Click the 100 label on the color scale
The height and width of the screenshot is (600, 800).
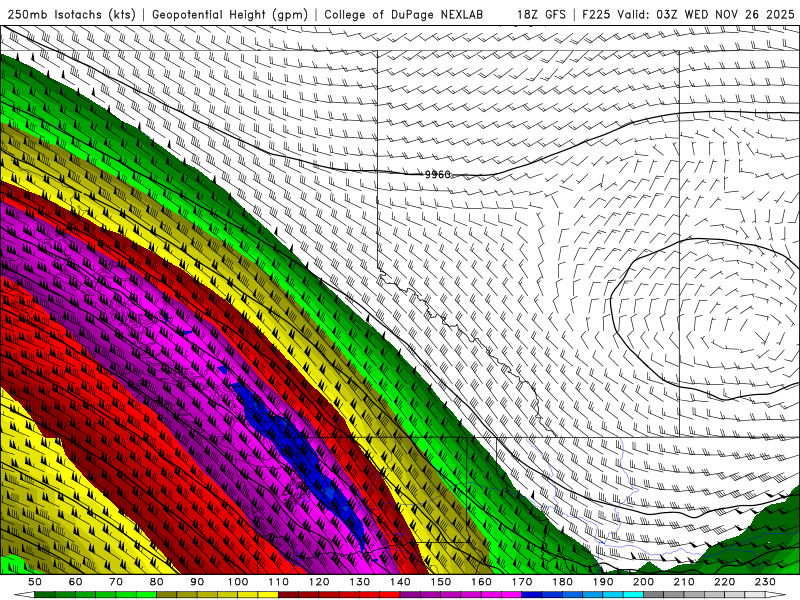coord(237,582)
